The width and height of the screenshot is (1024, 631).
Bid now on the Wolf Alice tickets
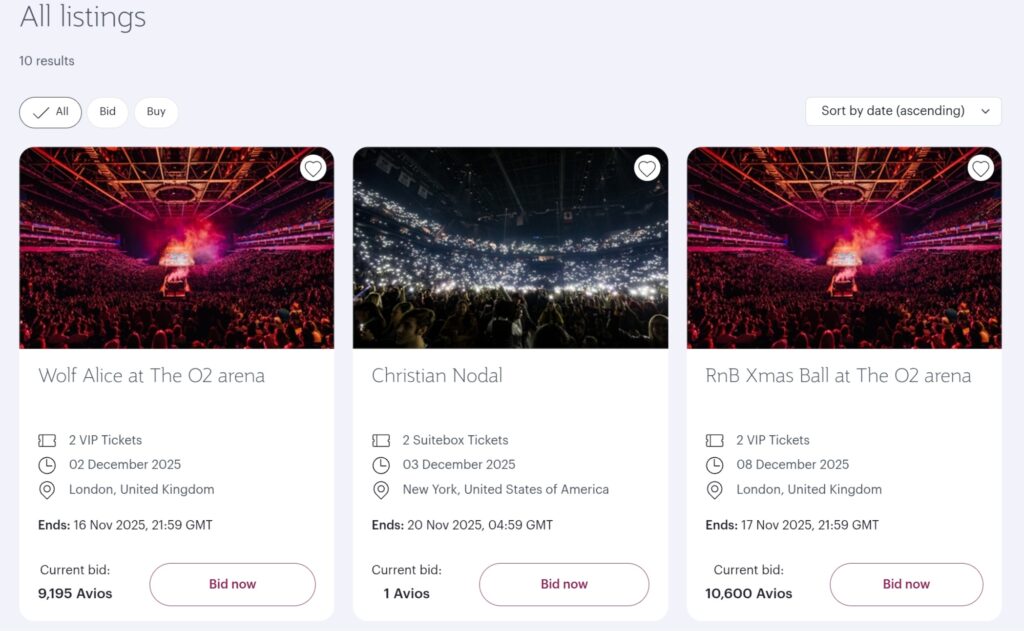click(x=232, y=584)
